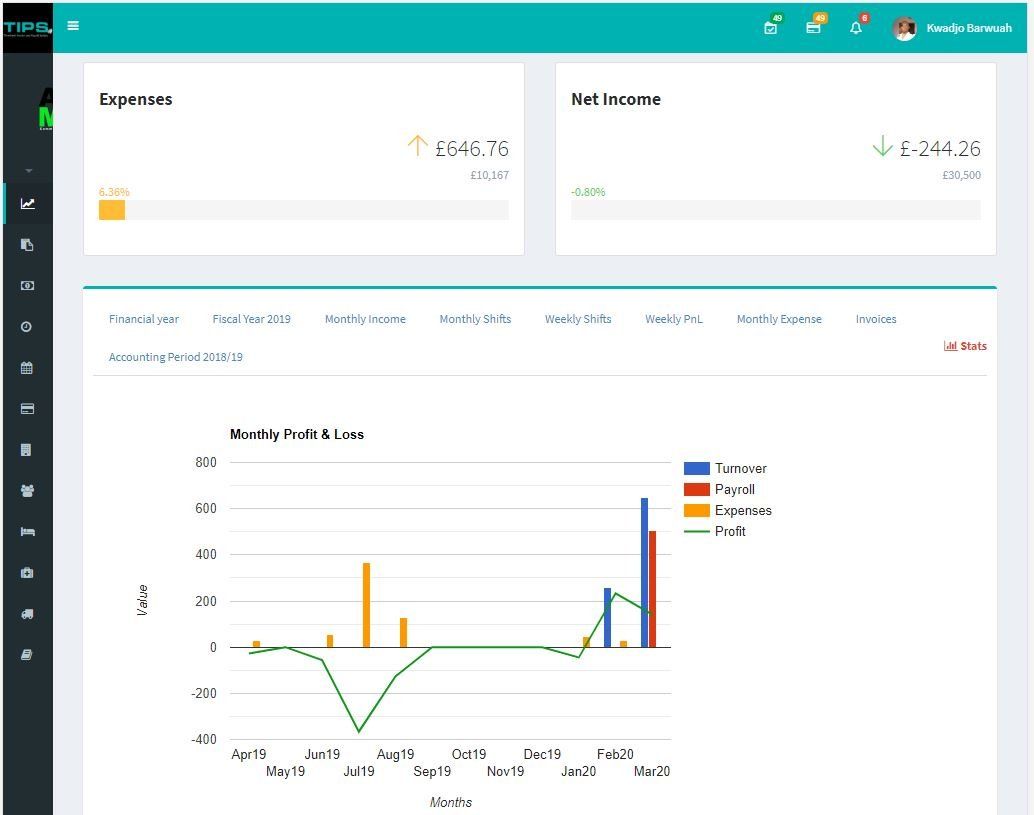Open the medkit icon in sidebar
The height and width of the screenshot is (815, 1034).
(27, 573)
